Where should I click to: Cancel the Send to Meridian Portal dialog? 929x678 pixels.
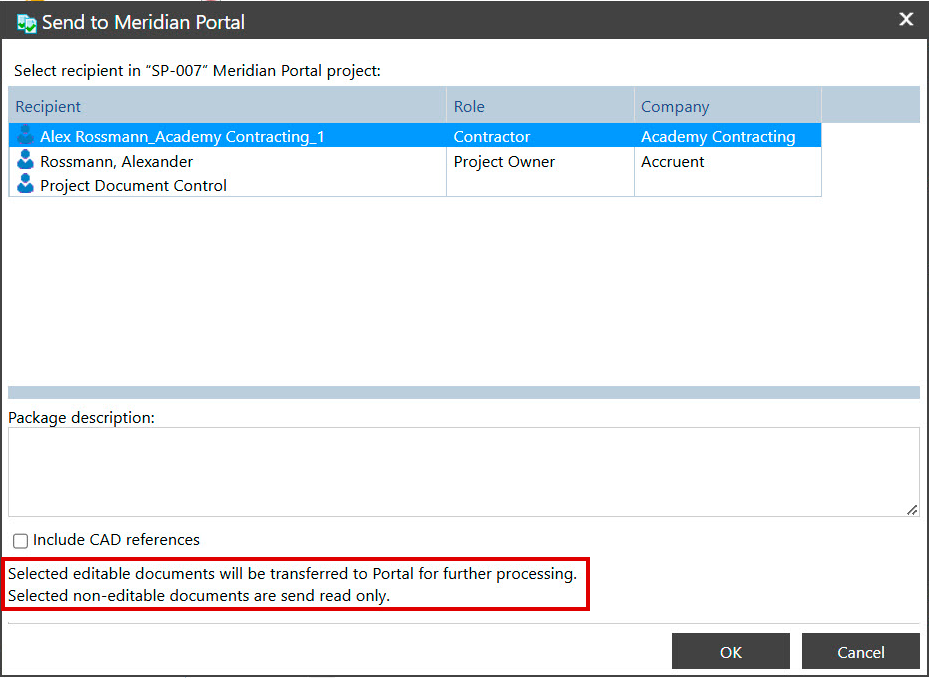(860, 651)
